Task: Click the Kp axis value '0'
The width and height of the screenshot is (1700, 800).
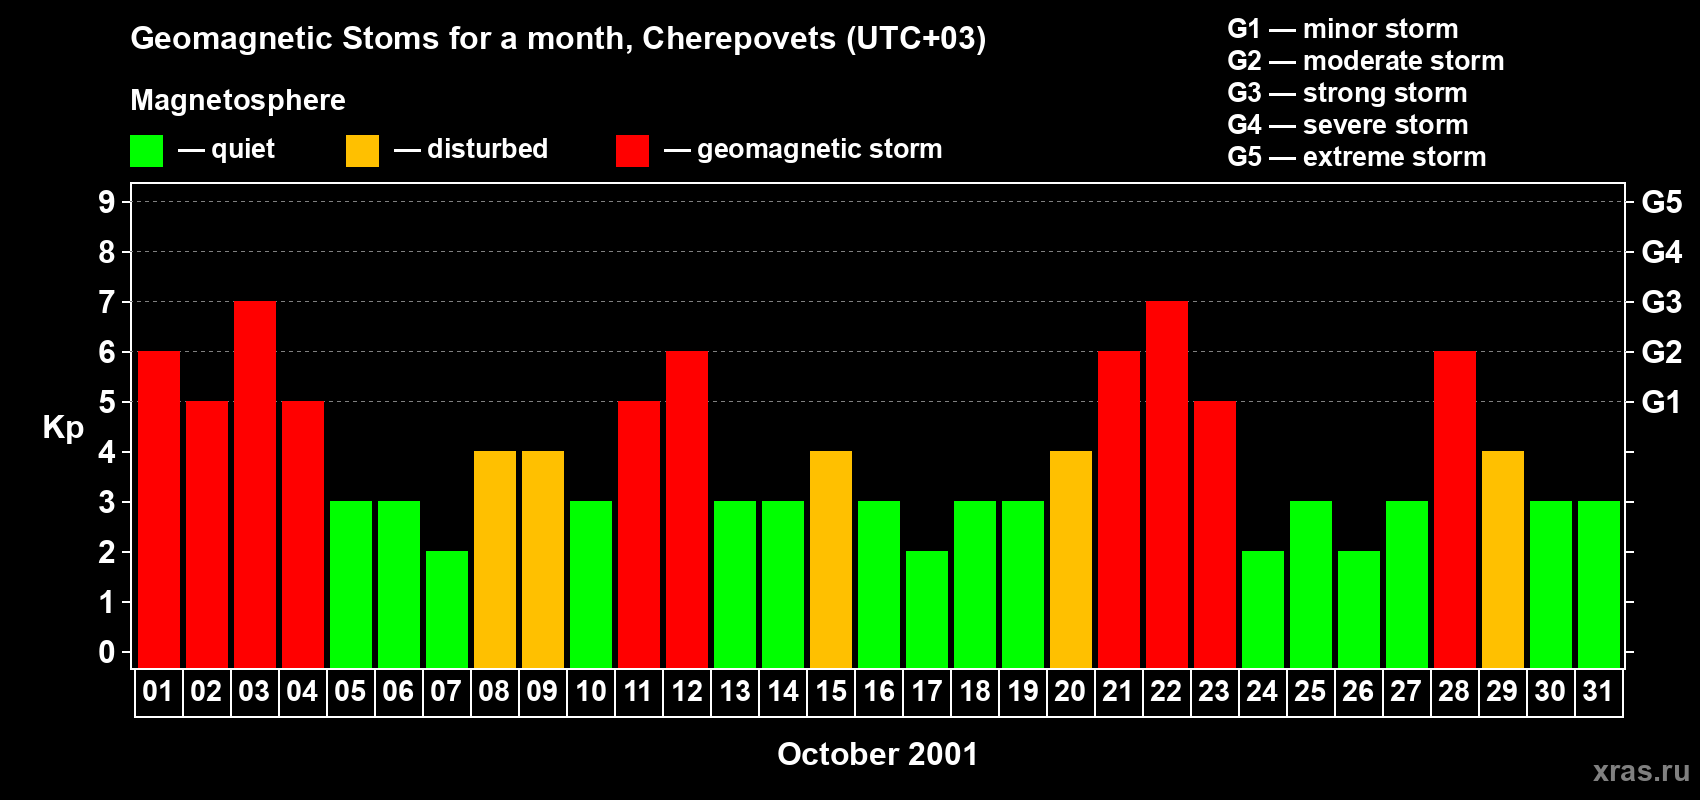Action: click(107, 652)
